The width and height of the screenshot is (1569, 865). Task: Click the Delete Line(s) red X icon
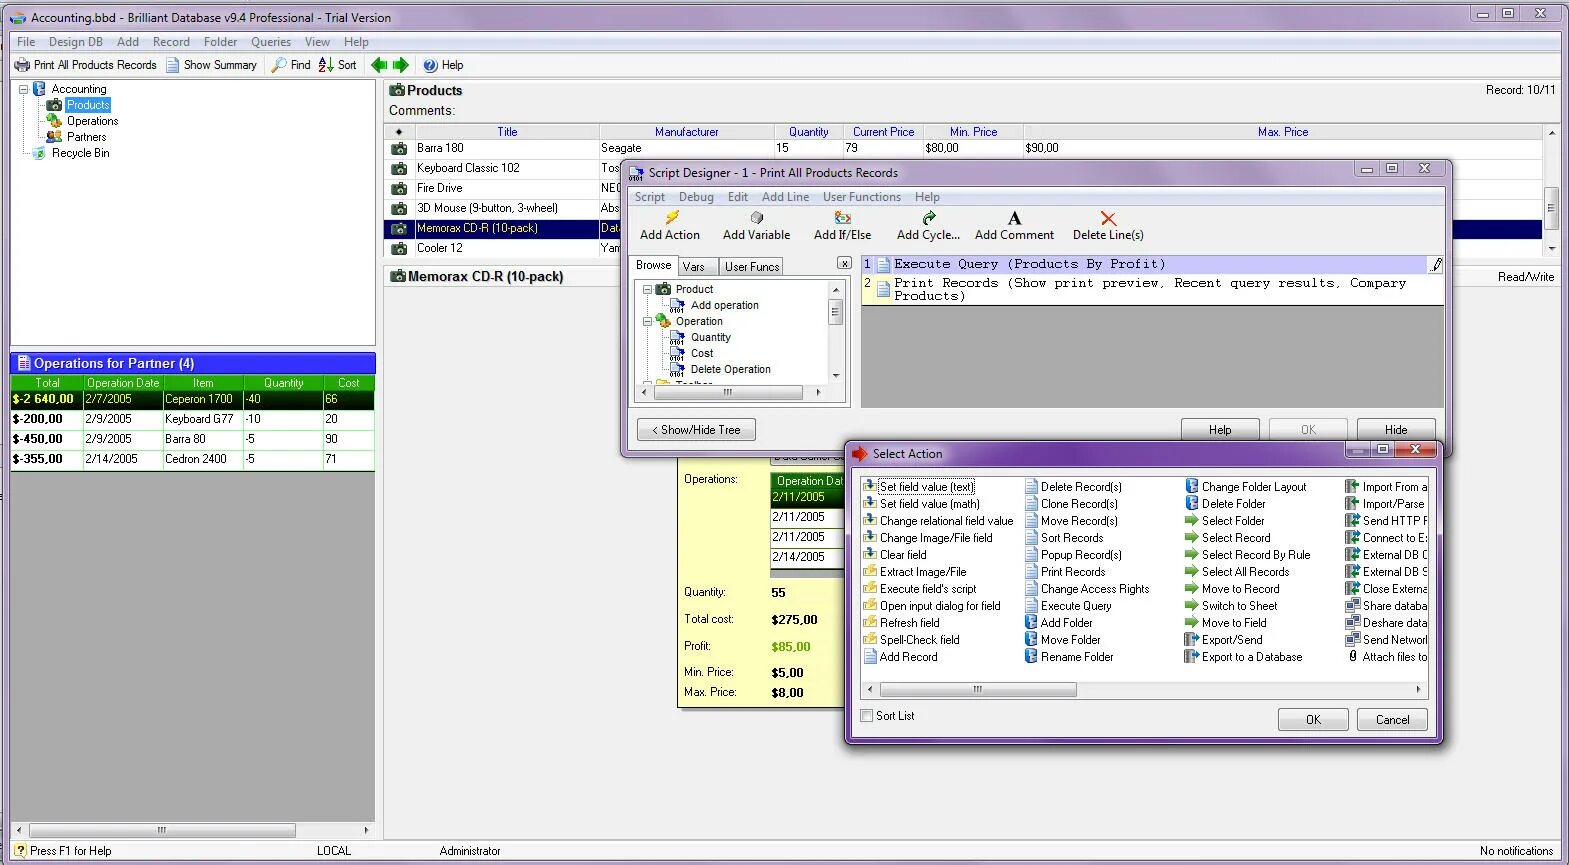(x=1108, y=218)
